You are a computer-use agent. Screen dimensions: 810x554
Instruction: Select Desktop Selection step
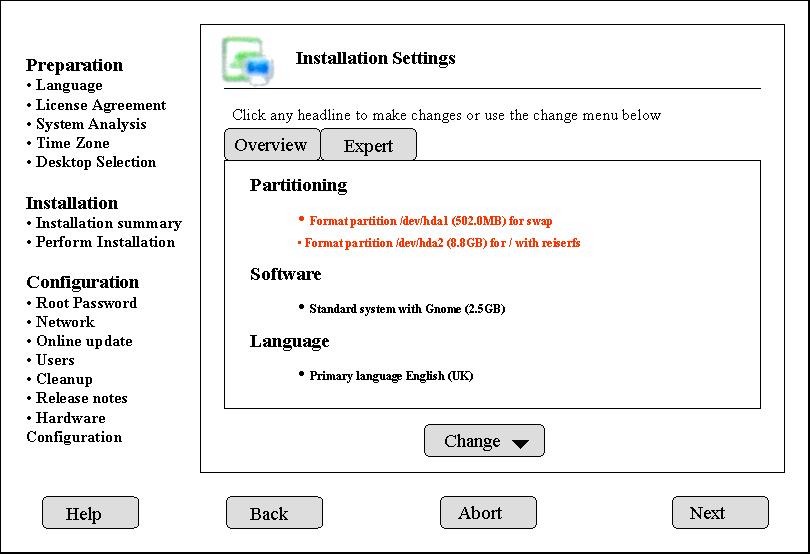click(x=91, y=162)
